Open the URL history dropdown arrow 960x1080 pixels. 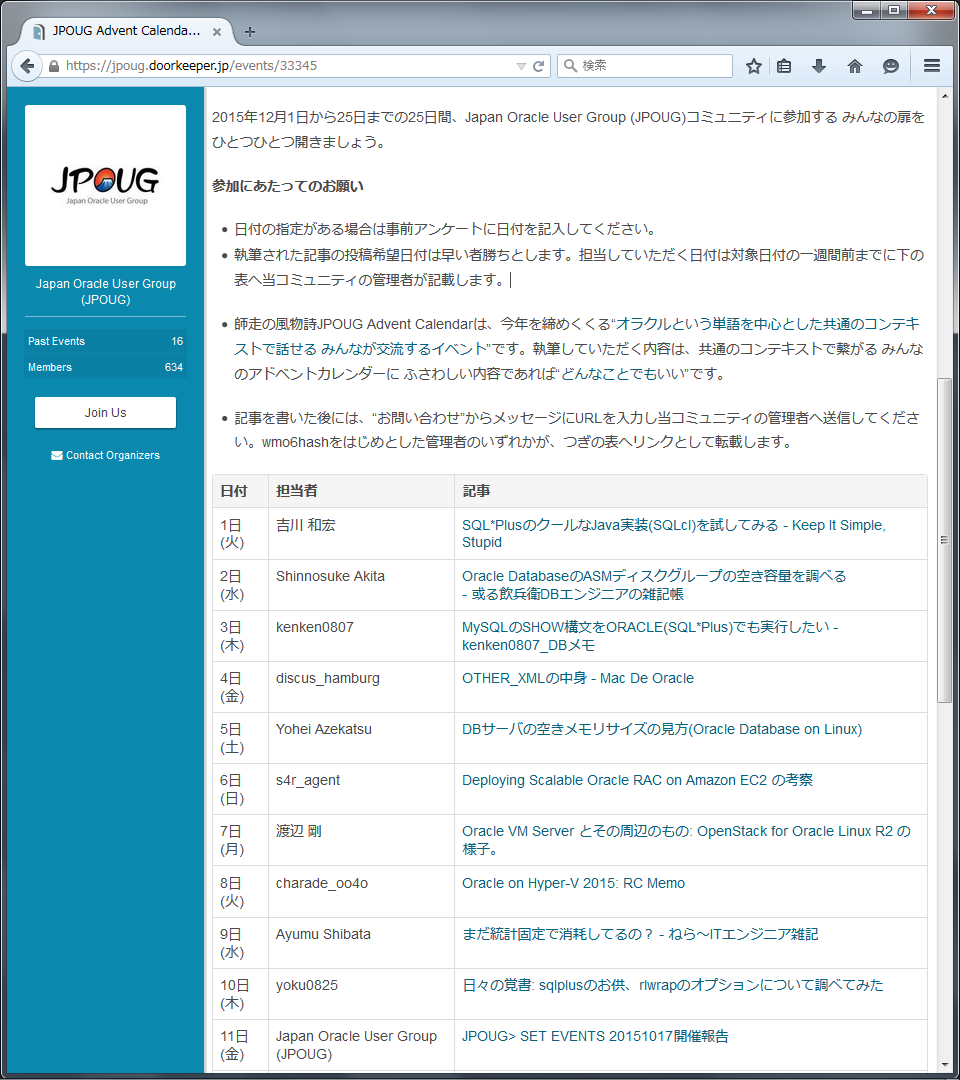(x=521, y=66)
